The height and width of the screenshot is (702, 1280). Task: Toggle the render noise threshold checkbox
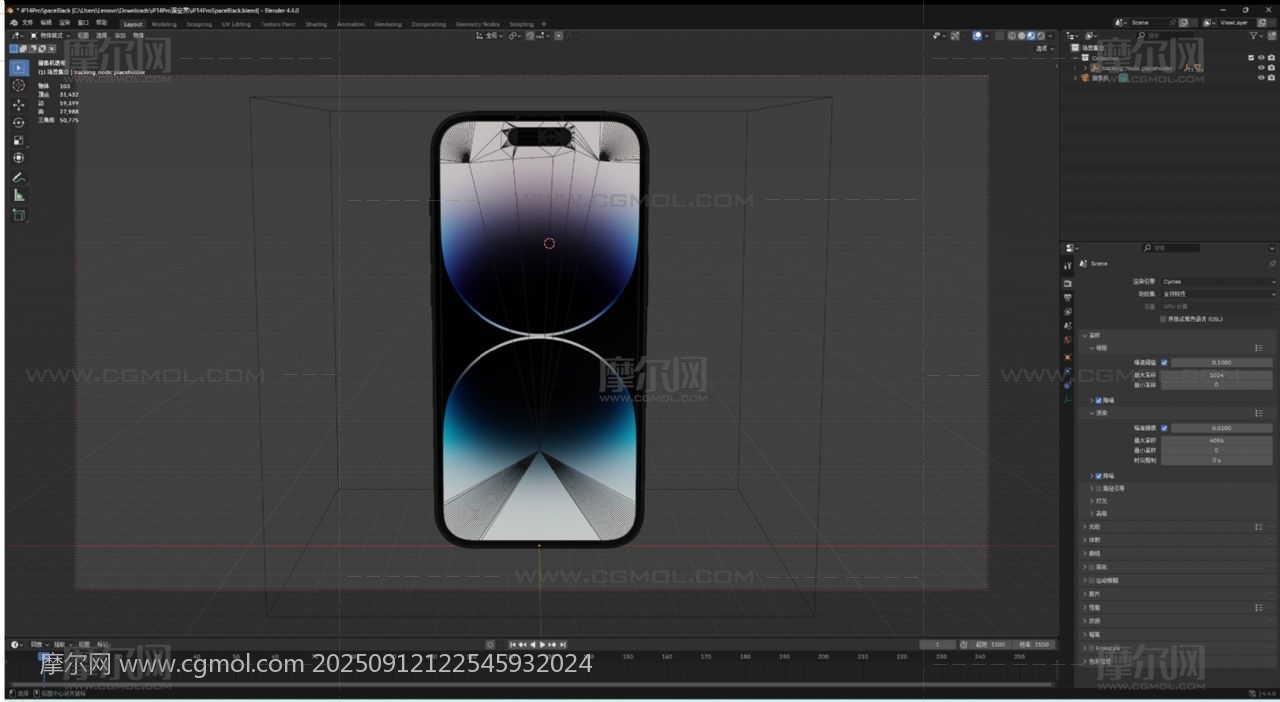point(1164,428)
